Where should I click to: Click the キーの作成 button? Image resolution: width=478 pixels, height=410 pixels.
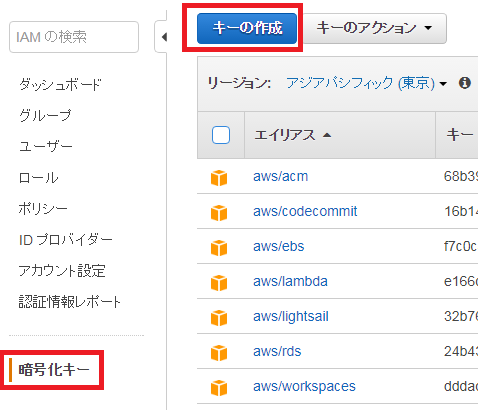[x=247, y=28]
